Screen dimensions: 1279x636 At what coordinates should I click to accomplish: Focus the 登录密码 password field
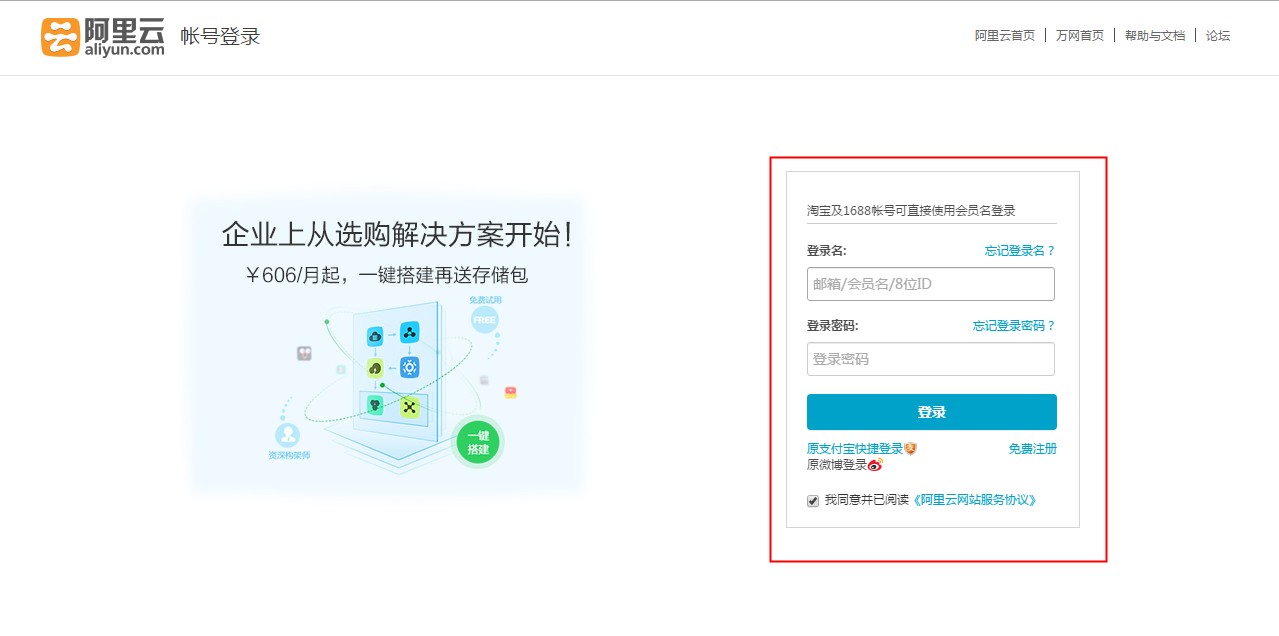point(930,359)
